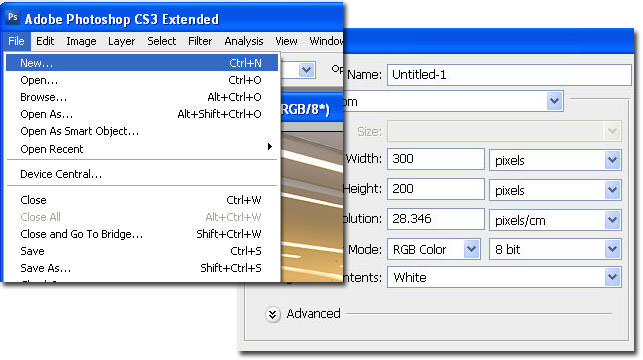The width and height of the screenshot is (643, 360).
Task: Choose Save As... menu entry
Action: [142, 268]
